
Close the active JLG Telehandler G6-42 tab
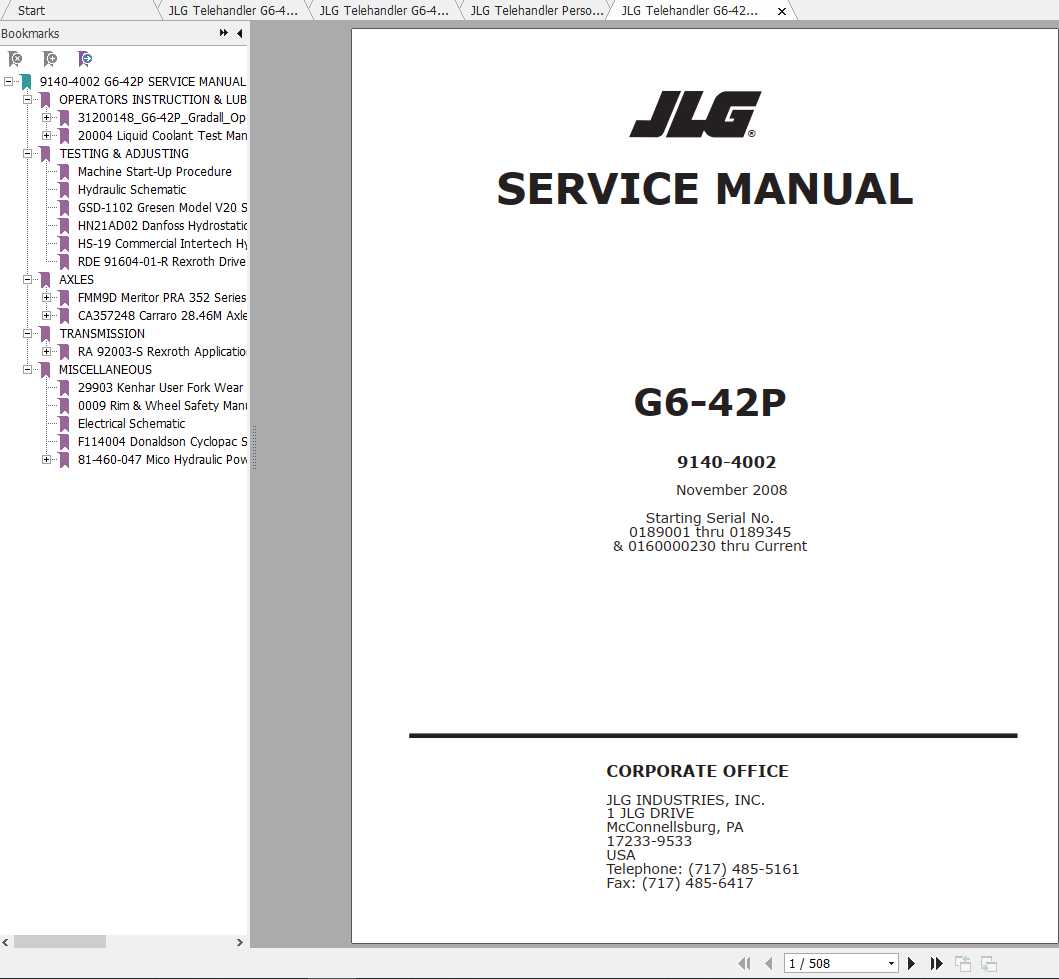click(781, 11)
